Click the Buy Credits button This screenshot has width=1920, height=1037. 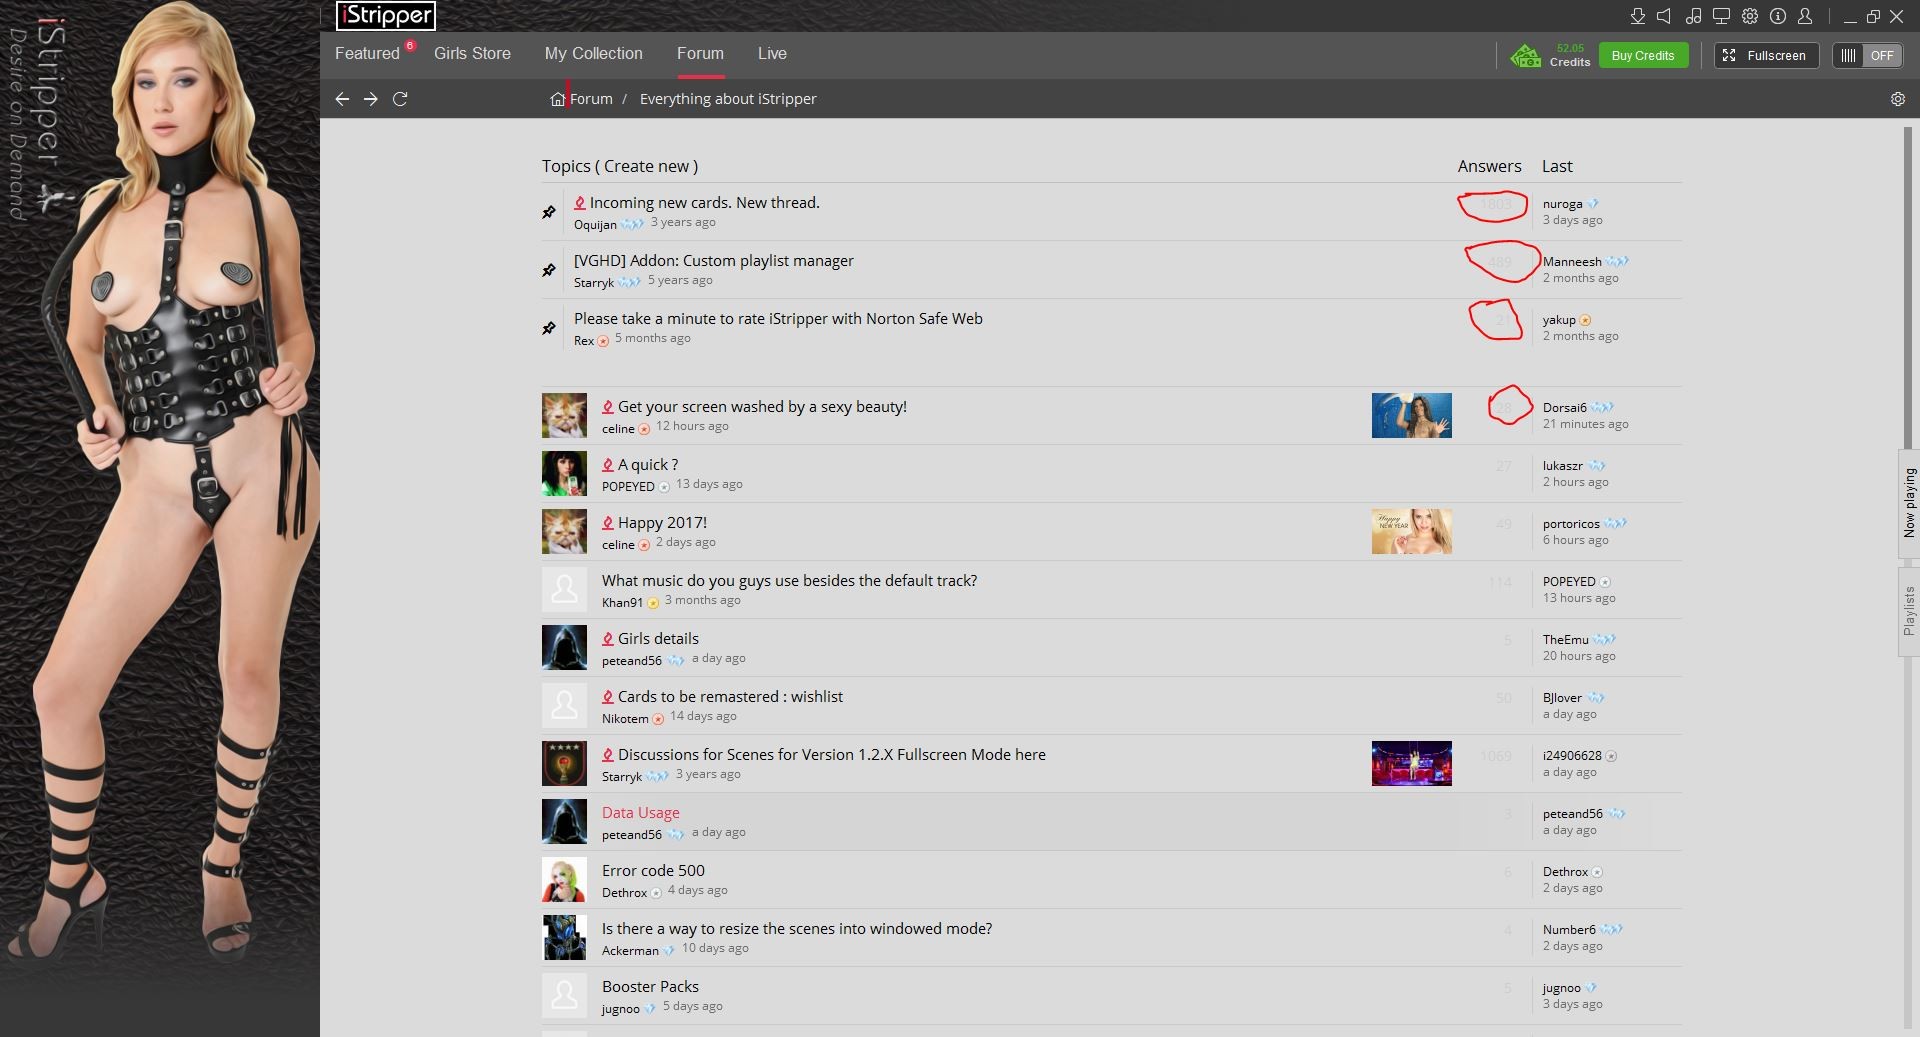[x=1643, y=56]
